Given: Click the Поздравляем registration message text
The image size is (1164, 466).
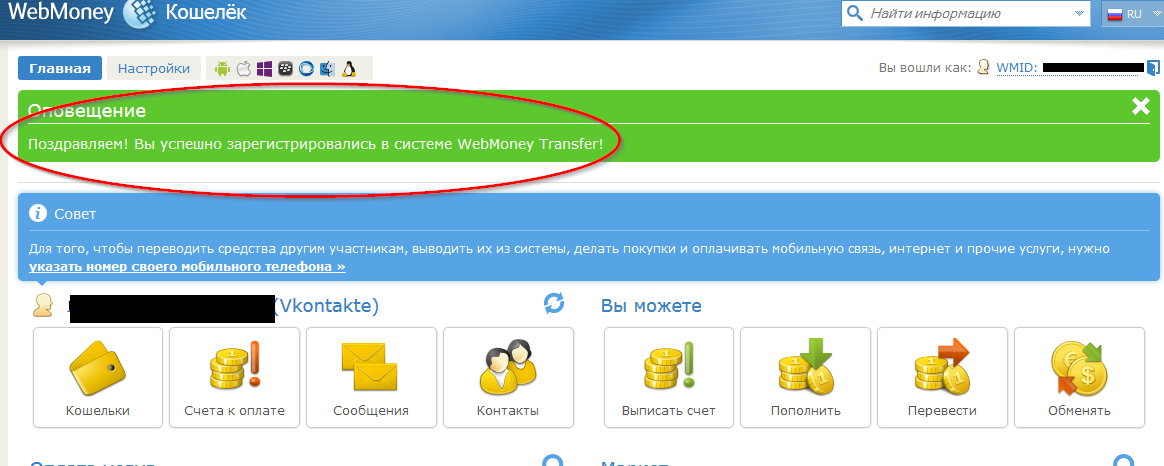Looking at the screenshot, I should coord(315,143).
